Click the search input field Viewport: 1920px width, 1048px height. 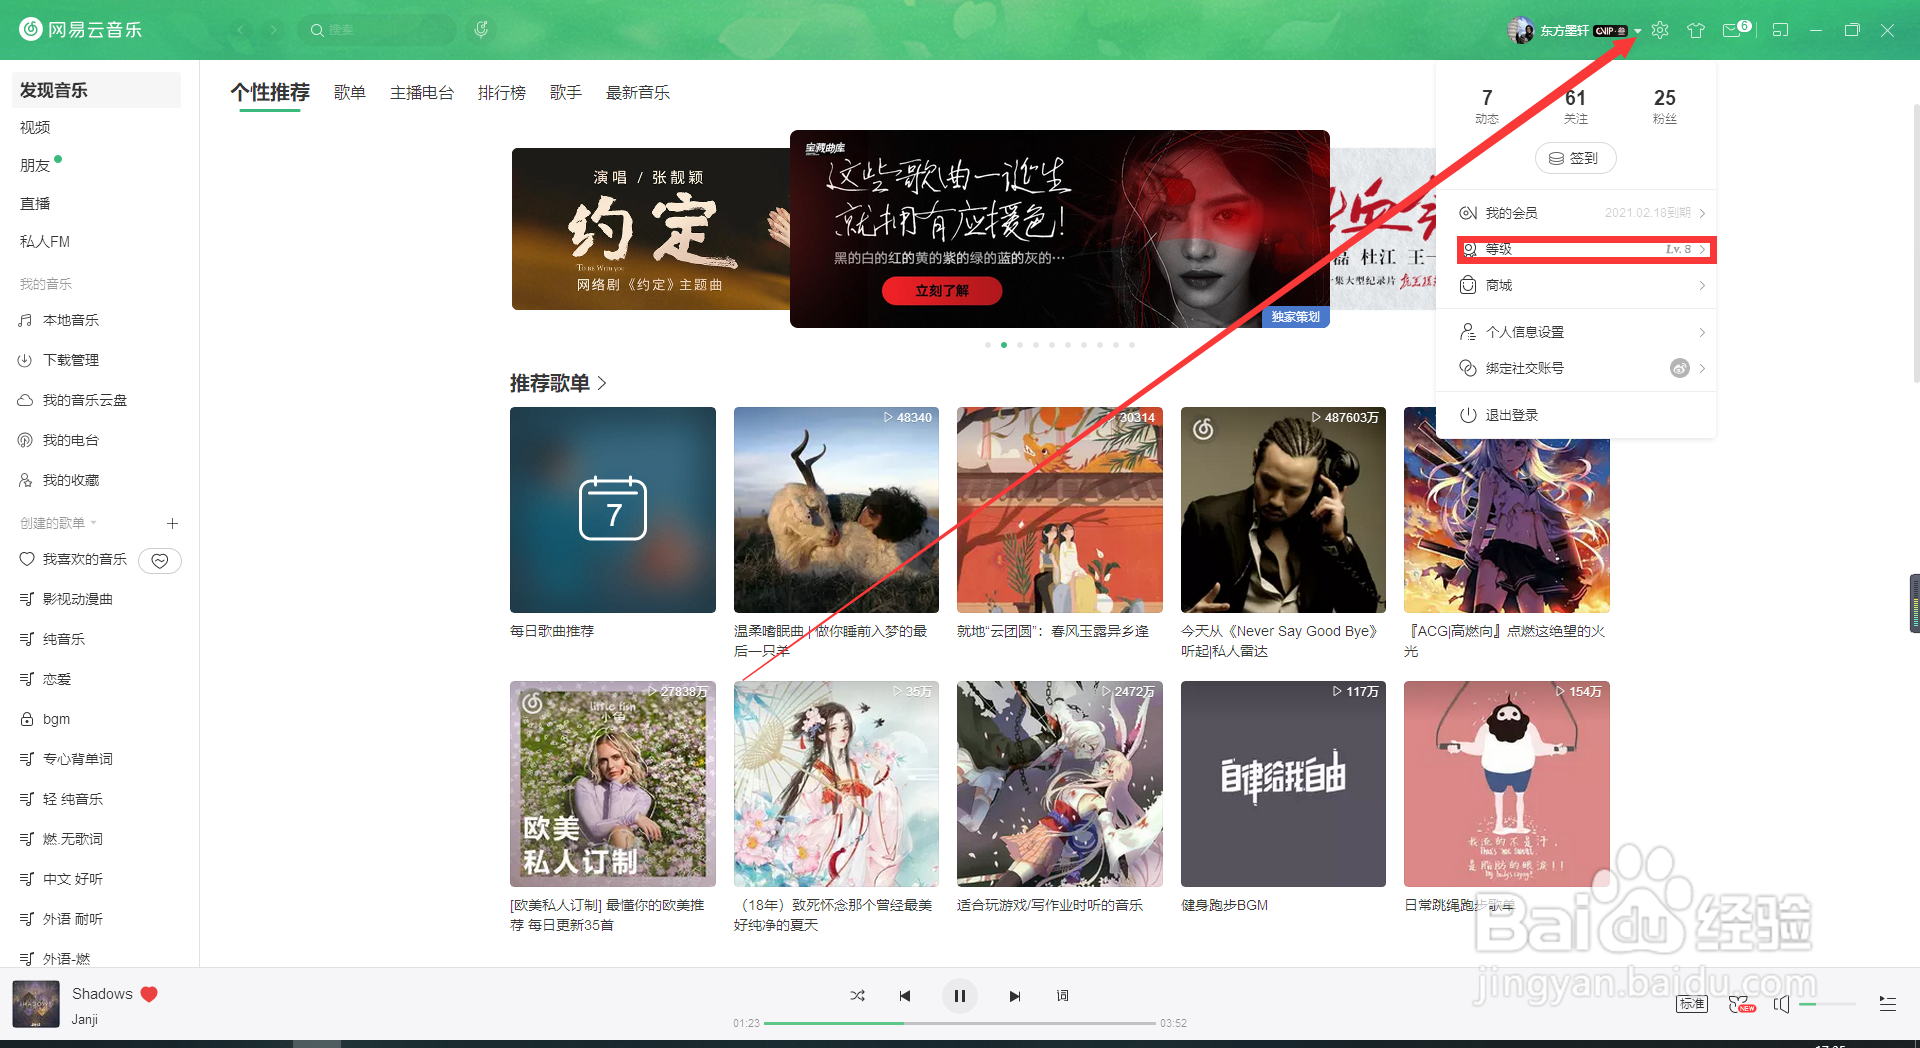tap(377, 30)
